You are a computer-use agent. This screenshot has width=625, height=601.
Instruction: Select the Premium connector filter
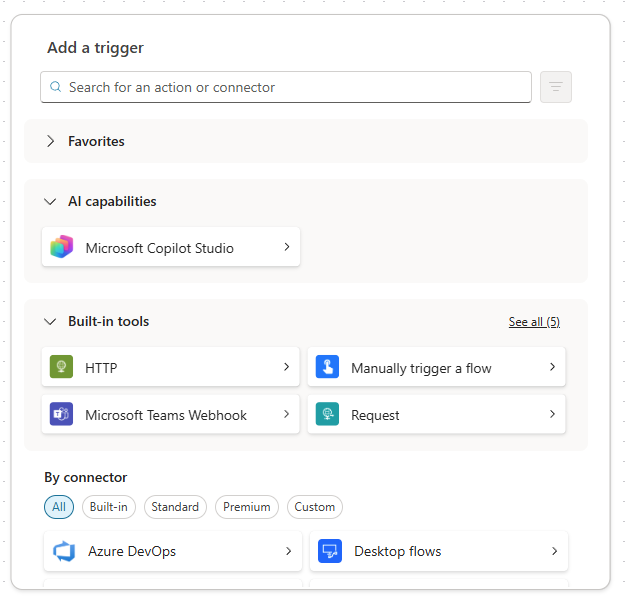coord(247,507)
